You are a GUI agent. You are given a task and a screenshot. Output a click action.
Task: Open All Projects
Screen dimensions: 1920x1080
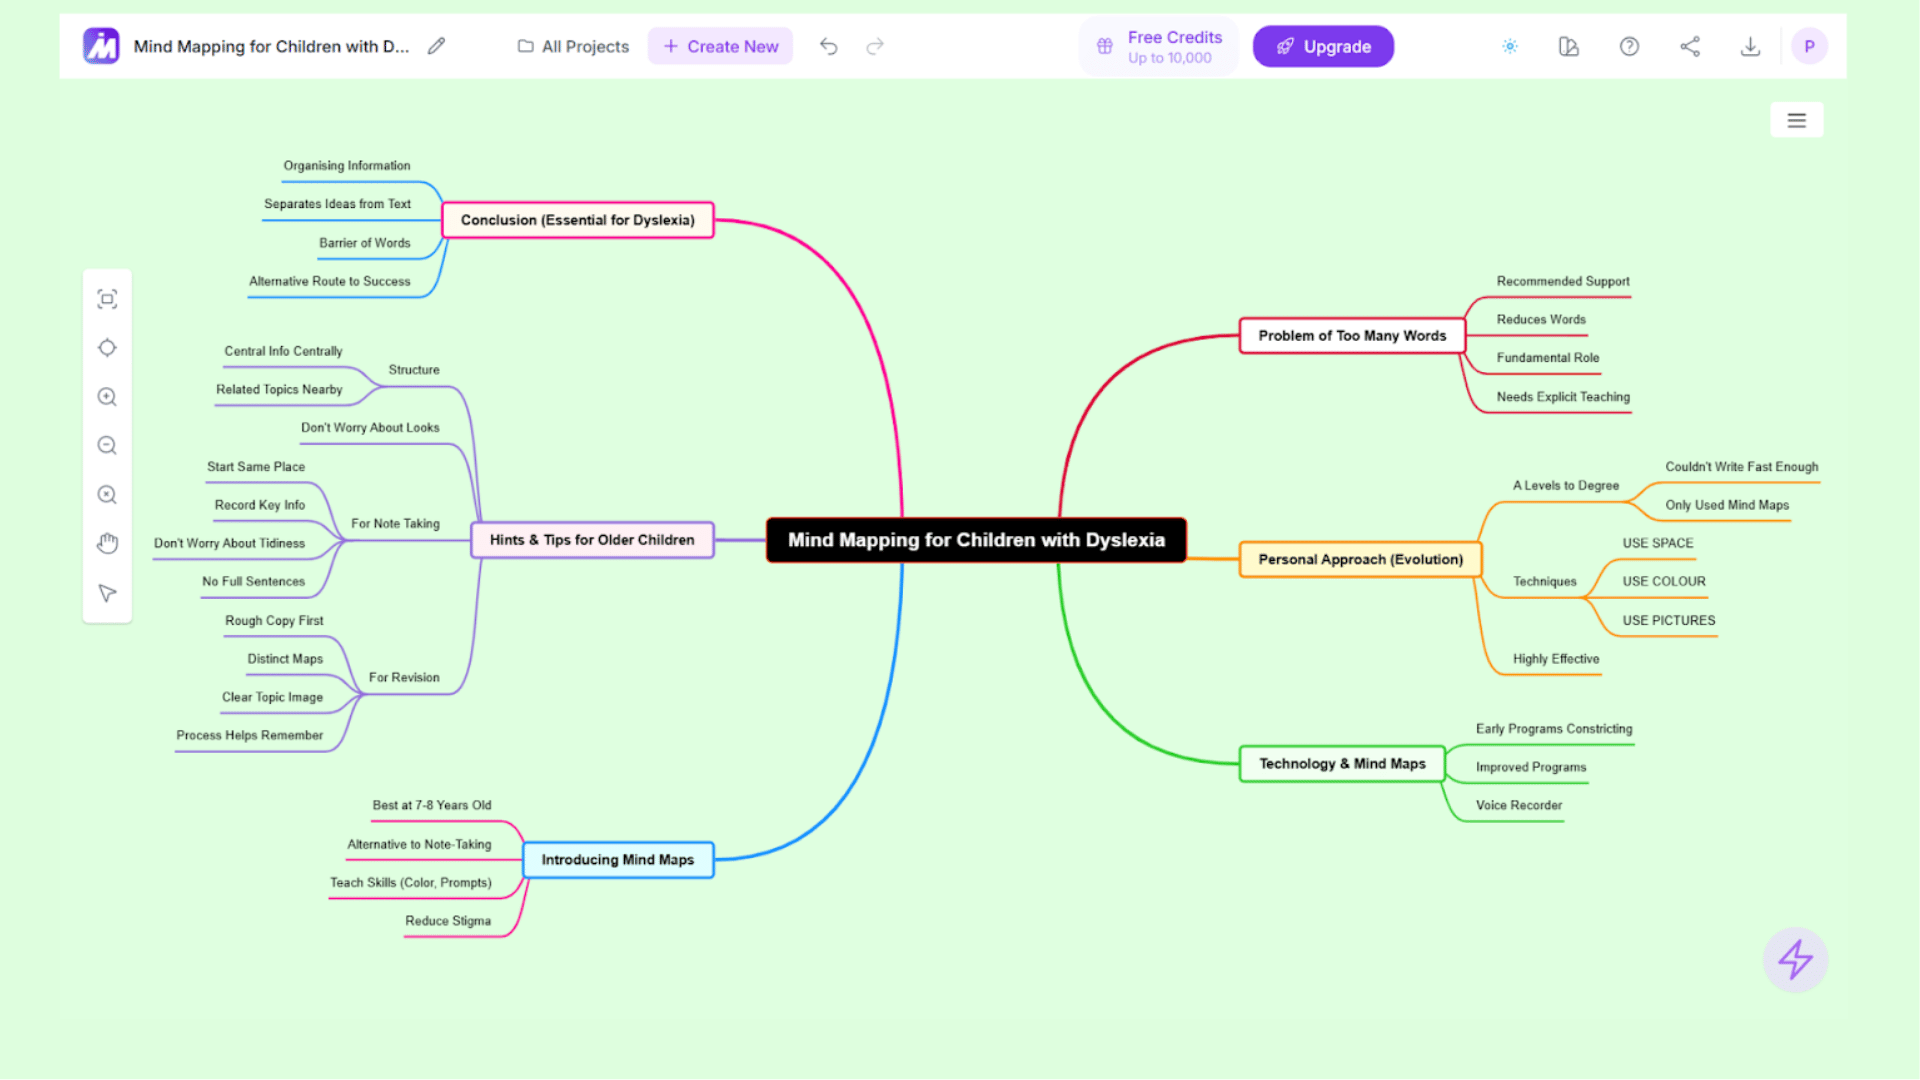click(572, 46)
